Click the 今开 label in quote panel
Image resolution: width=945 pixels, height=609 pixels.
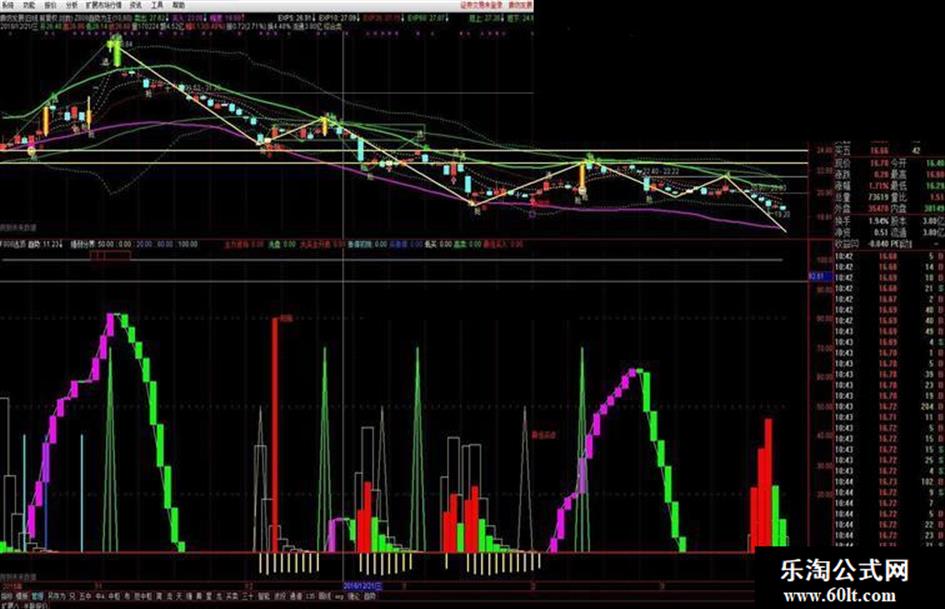pos(900,163)
